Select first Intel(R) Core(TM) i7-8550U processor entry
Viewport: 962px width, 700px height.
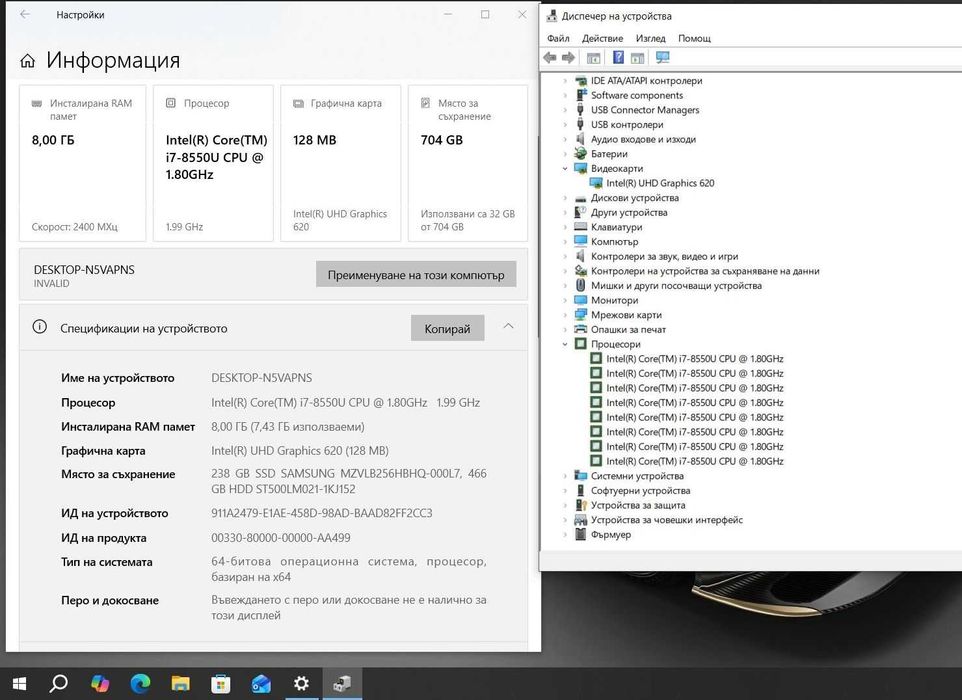coord(694,359)
